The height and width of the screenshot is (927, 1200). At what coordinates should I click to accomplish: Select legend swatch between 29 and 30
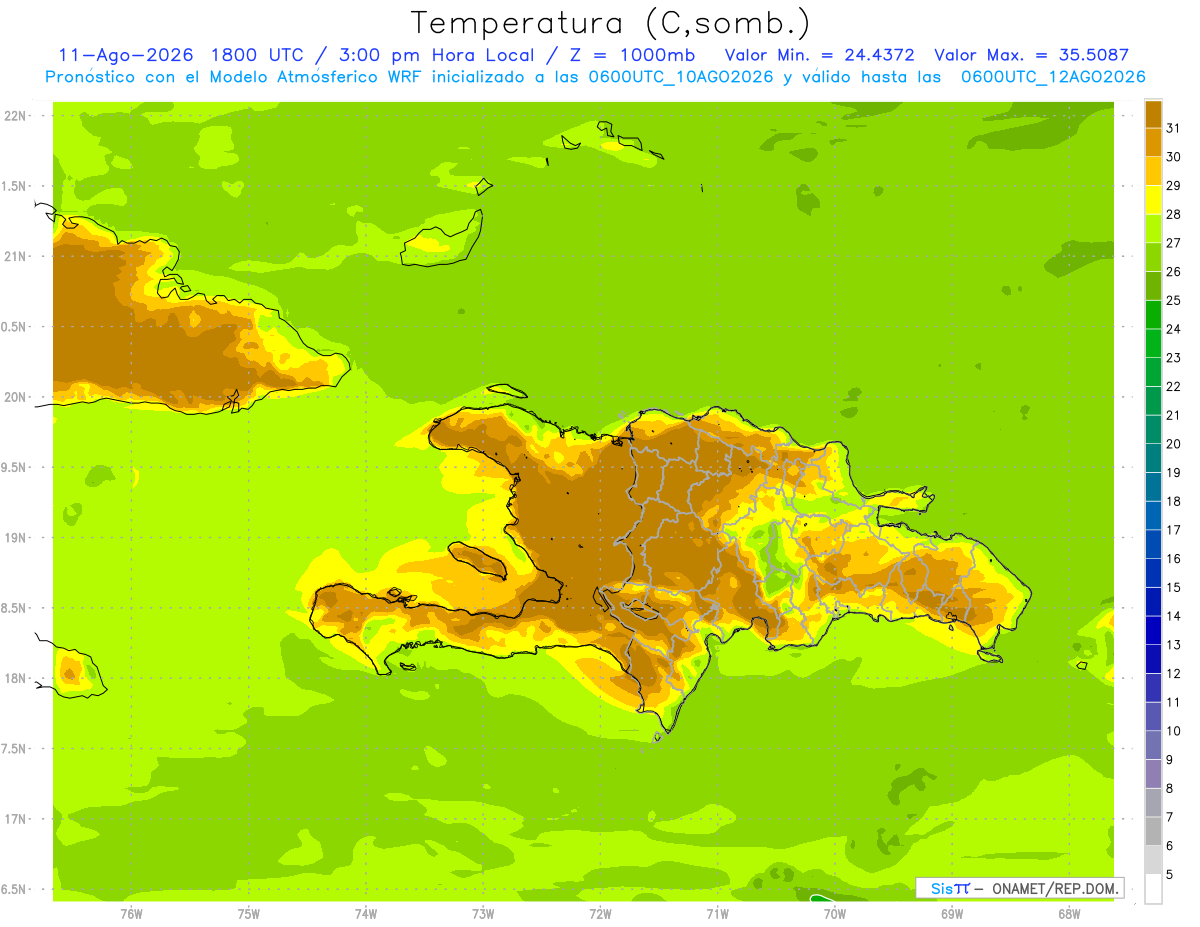click(x=1153, y=171)
